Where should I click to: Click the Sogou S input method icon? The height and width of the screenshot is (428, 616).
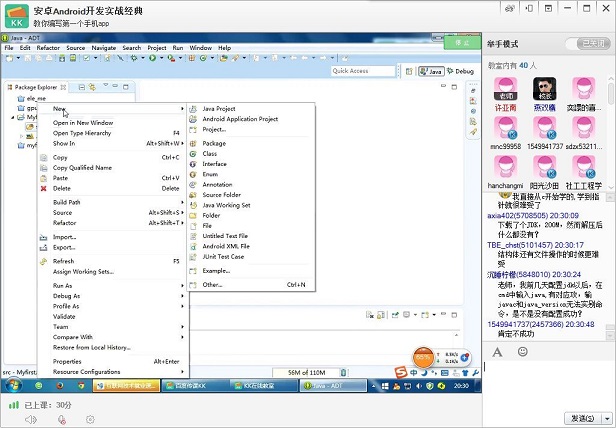tap(400, 372)
